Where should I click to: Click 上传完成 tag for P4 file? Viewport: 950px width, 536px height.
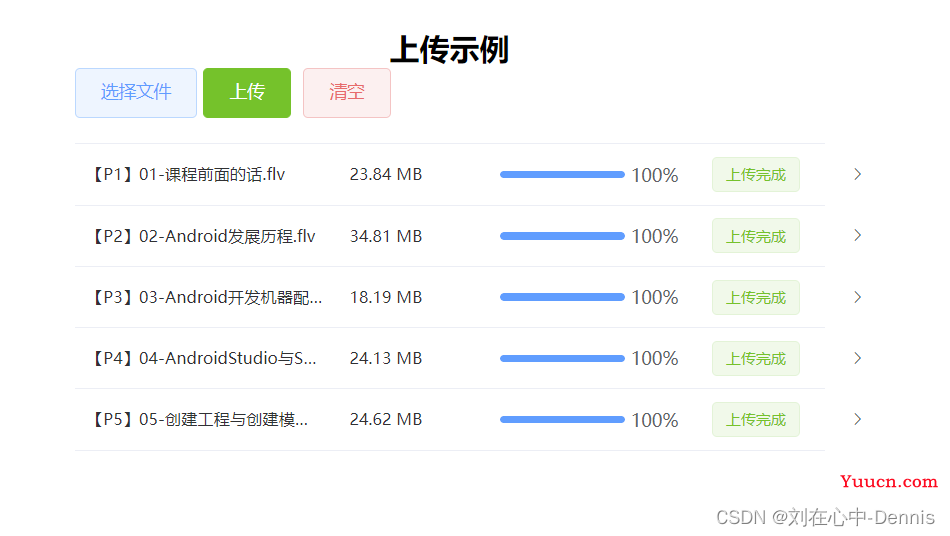point(756,359)
